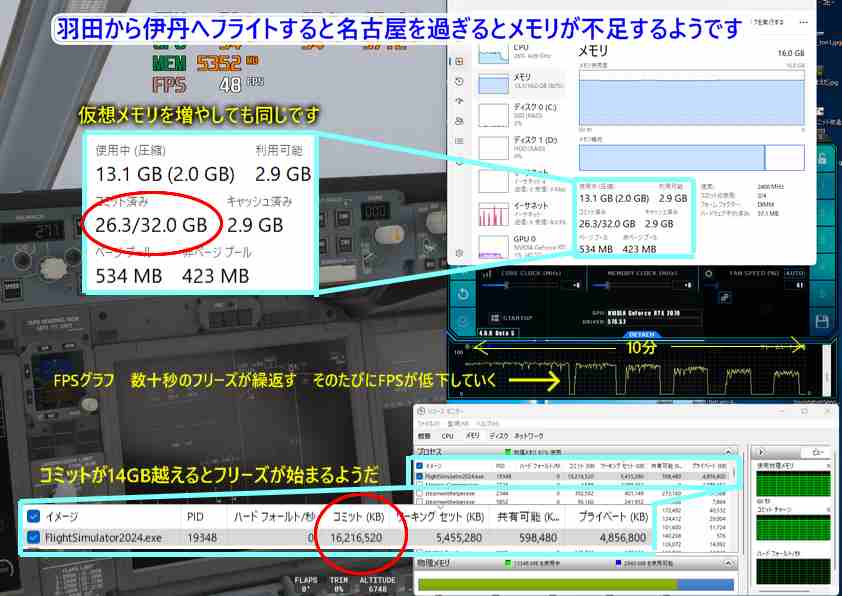The height and width of the screenshot is (596, 842).
Task: Click Afterburner's reset settings icon
Action: (463, 294)
